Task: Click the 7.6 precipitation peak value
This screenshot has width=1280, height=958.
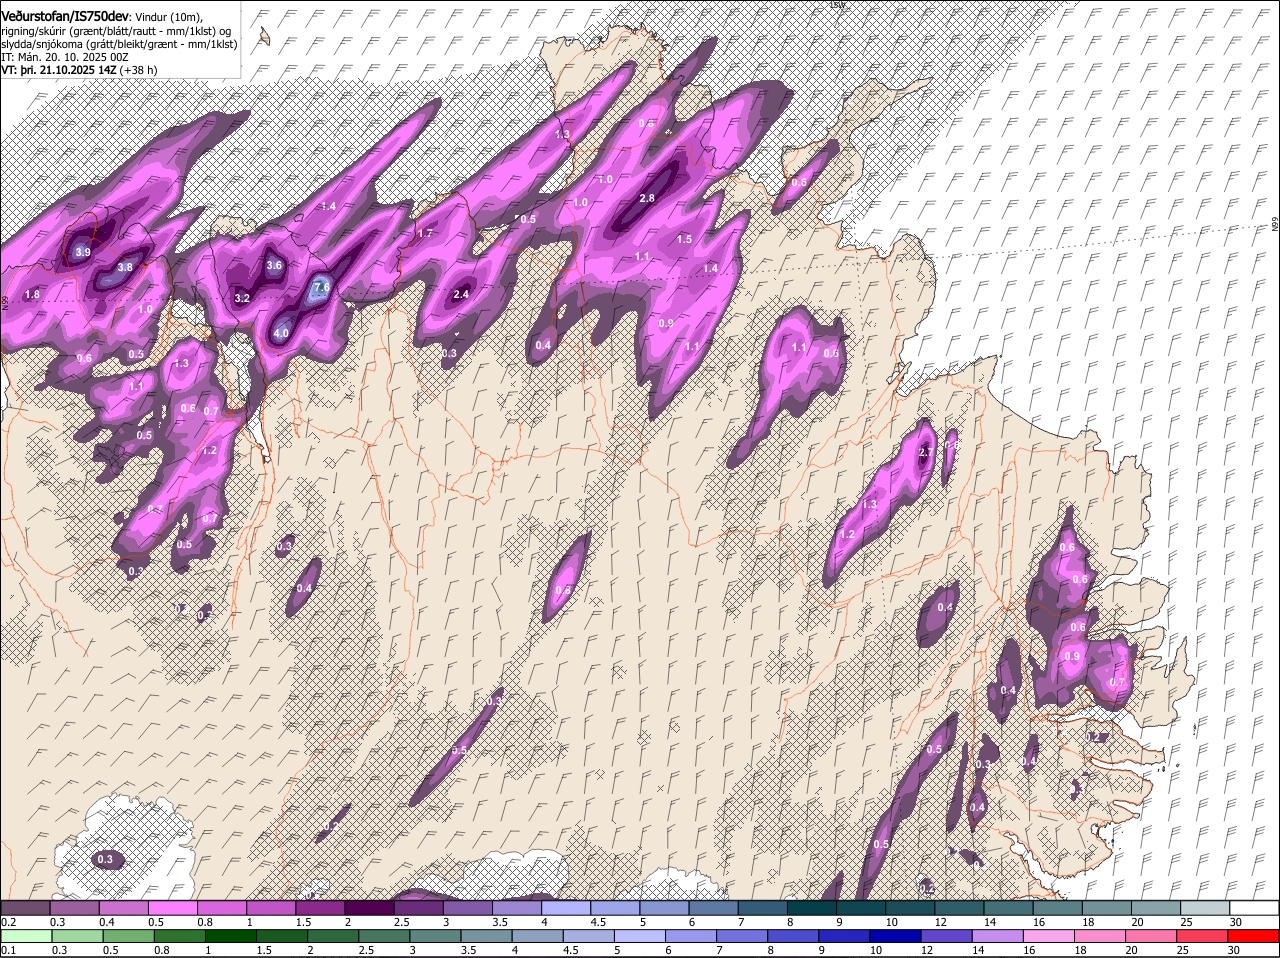Action: pos(321,287)
